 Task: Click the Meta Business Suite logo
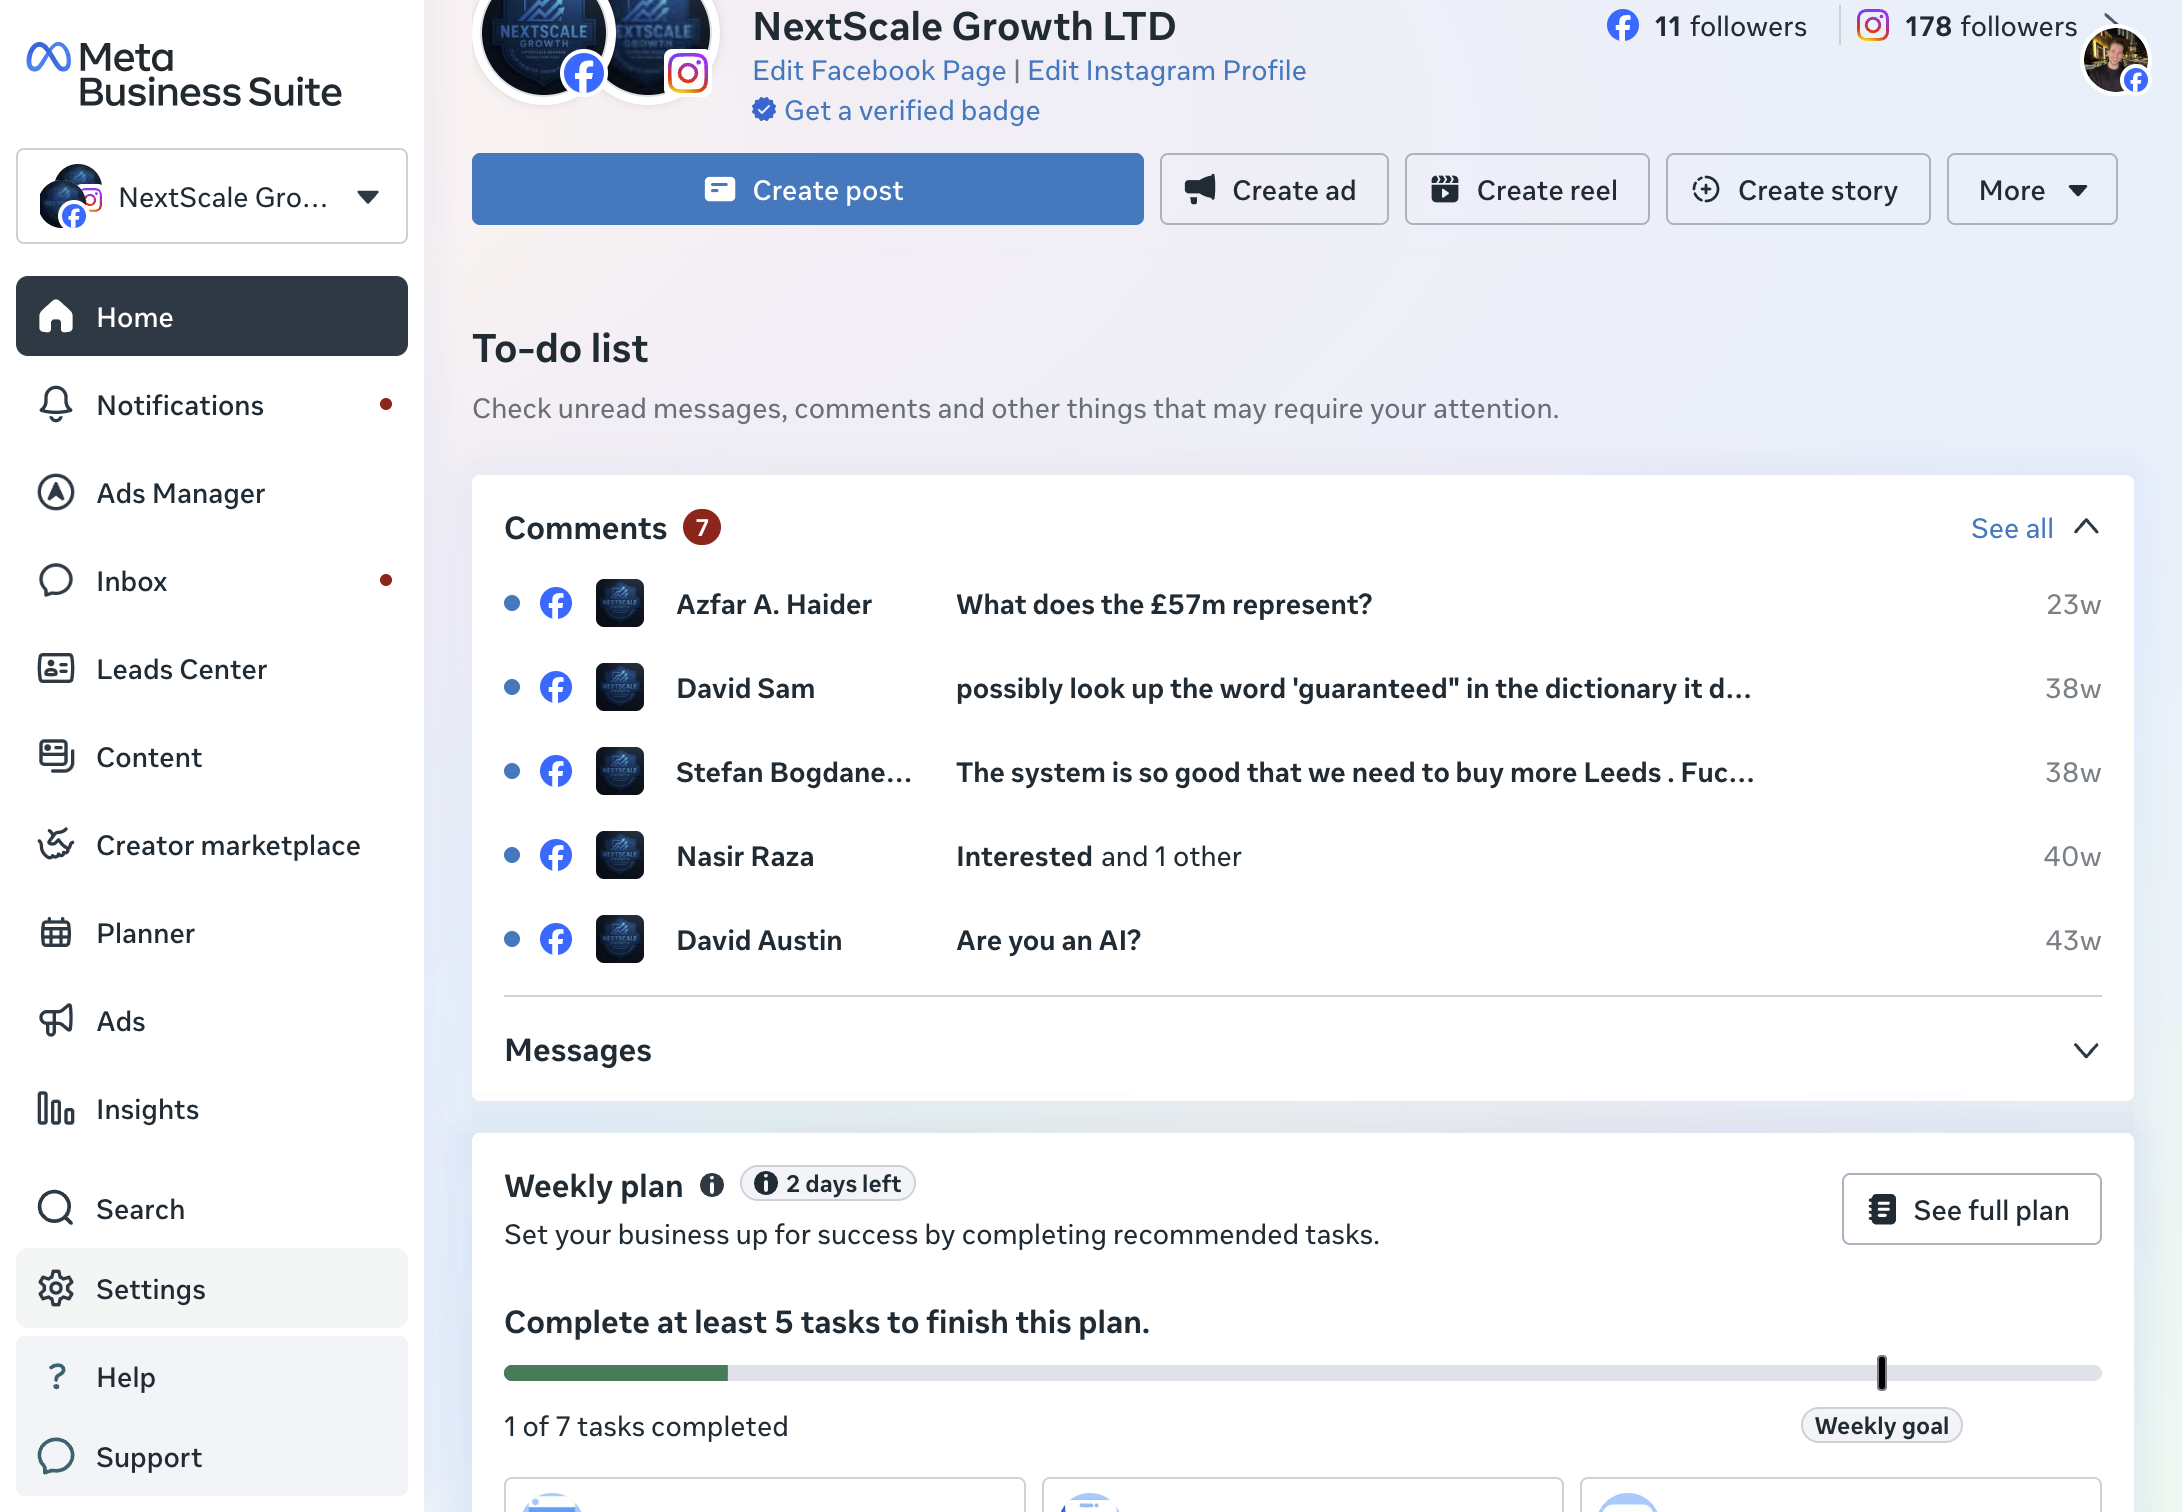pyautogui.click(x=184, y=75)
